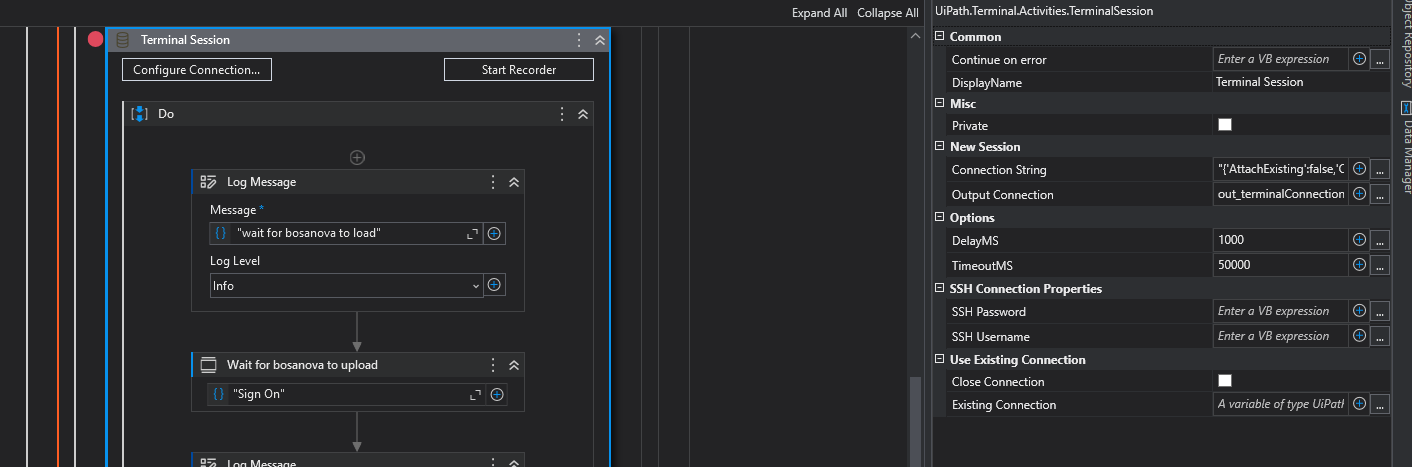Open the Data Manager side tab
The image size is (1412, 467).
pyautogui.click(x=1405, y=146)
